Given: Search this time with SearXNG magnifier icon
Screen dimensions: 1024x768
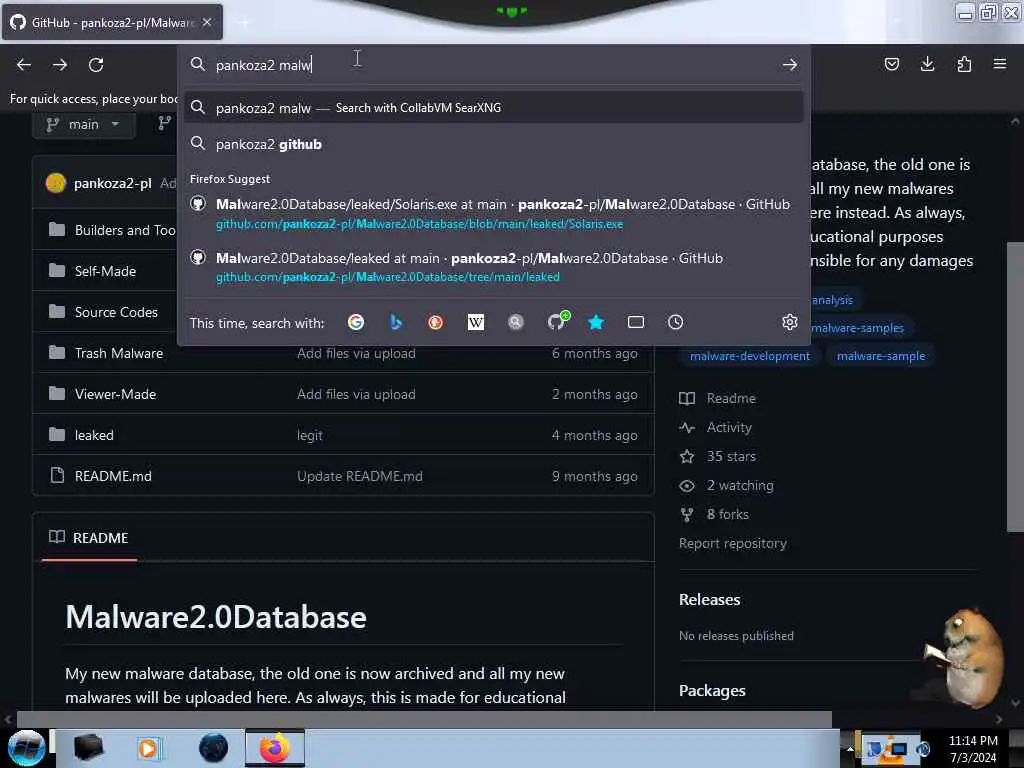Looking at the screenshot, I should [x=516, y=322].
